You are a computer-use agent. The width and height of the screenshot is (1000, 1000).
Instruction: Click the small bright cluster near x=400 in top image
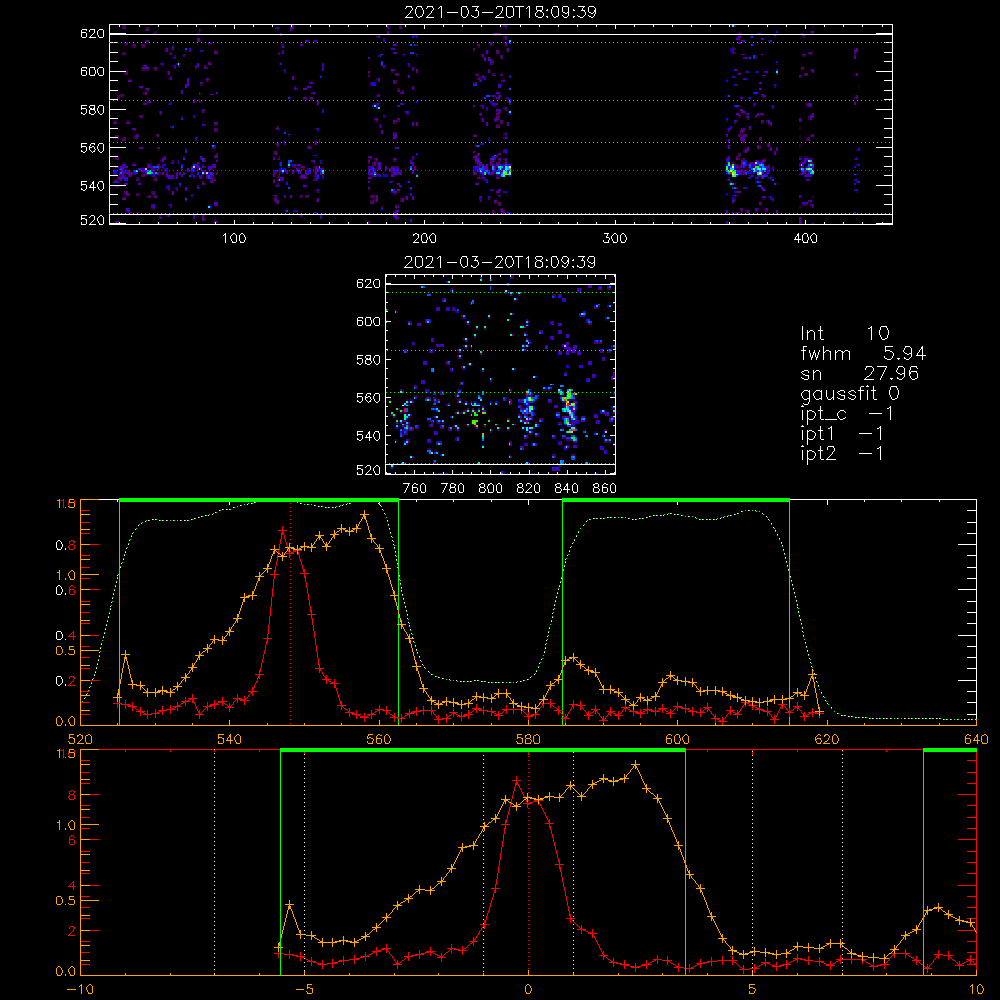(807, 167)
